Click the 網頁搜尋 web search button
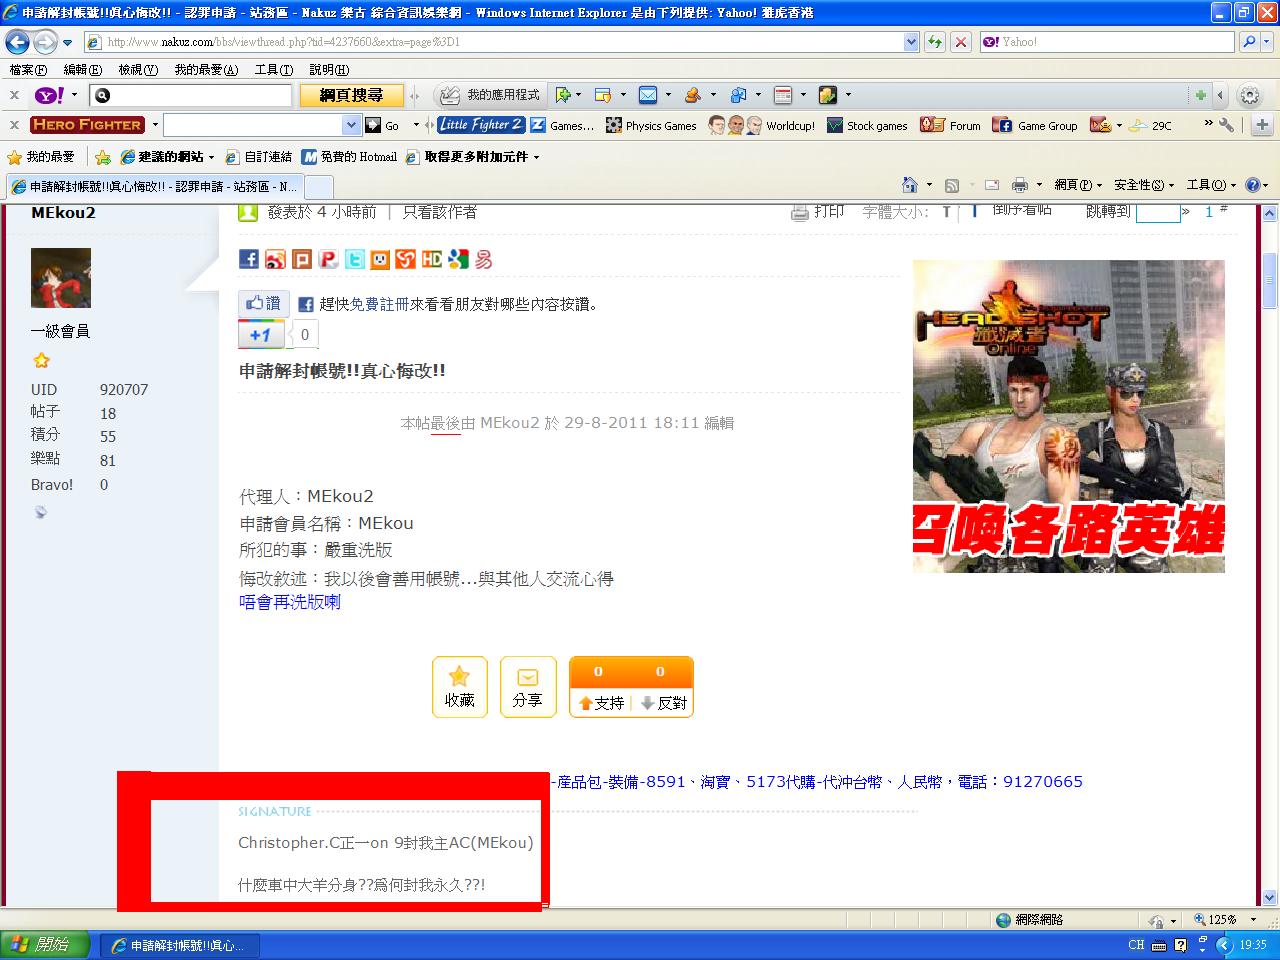This screenshot has width=1280, height=960. click(x=351, y=95)
